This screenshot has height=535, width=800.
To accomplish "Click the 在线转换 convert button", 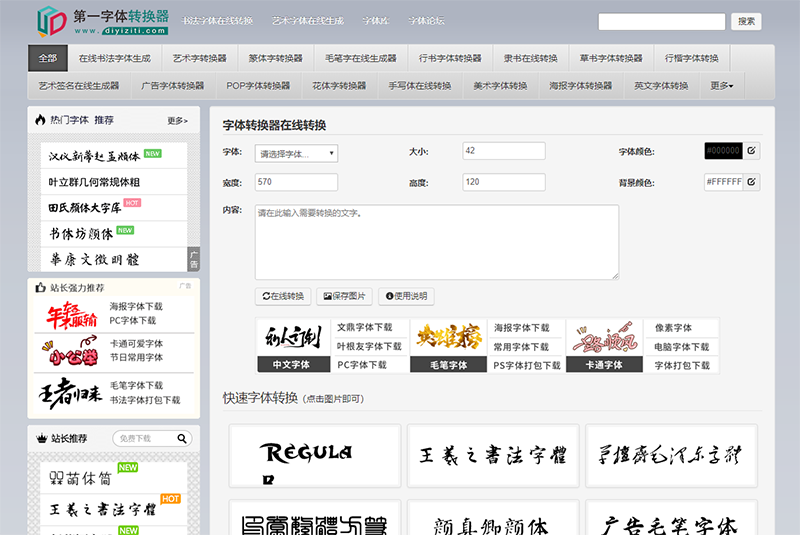I will (x=283, y=296).
